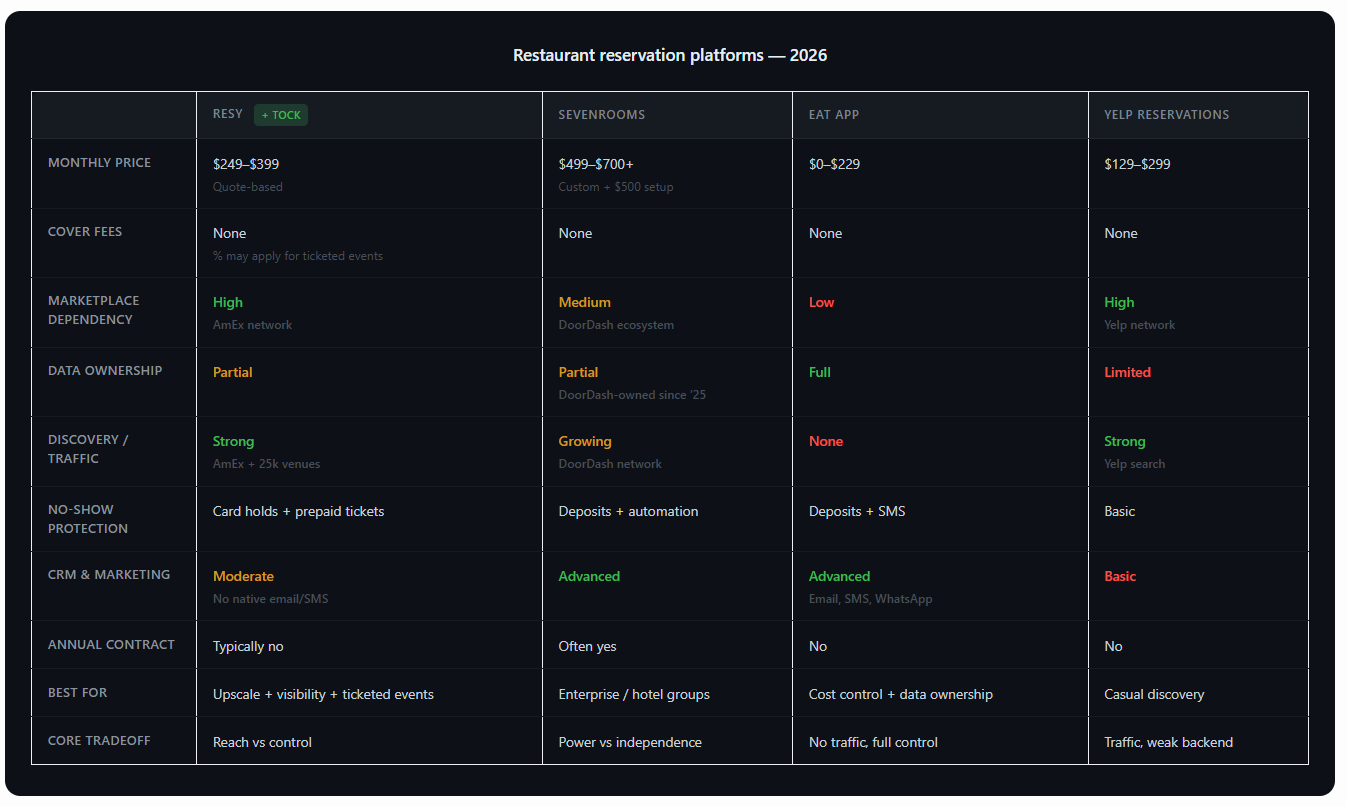The width and height of the screenshot is (1347, 807).
Task: Click 'Moderate' CRM rating for Resy
Action: [243, 576]
